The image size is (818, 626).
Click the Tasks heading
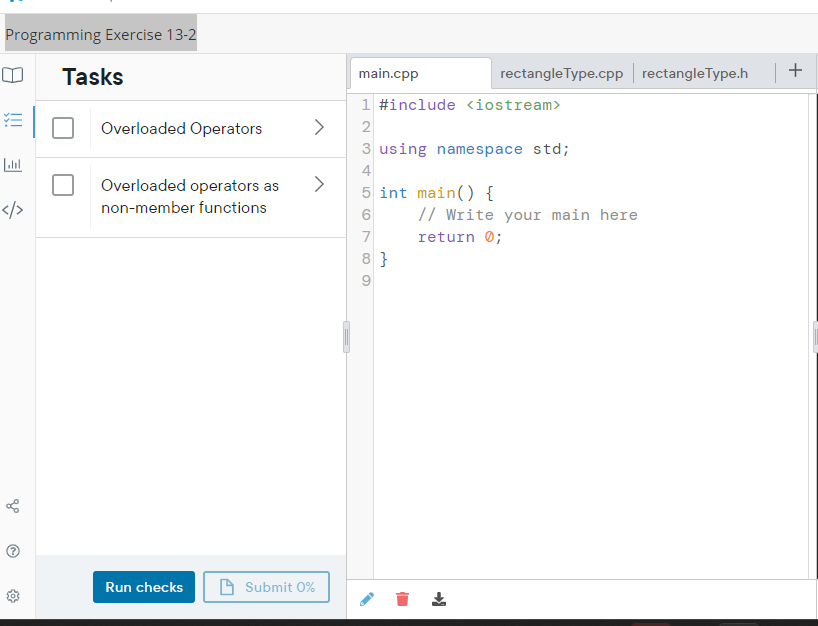(x=93, y=77)
